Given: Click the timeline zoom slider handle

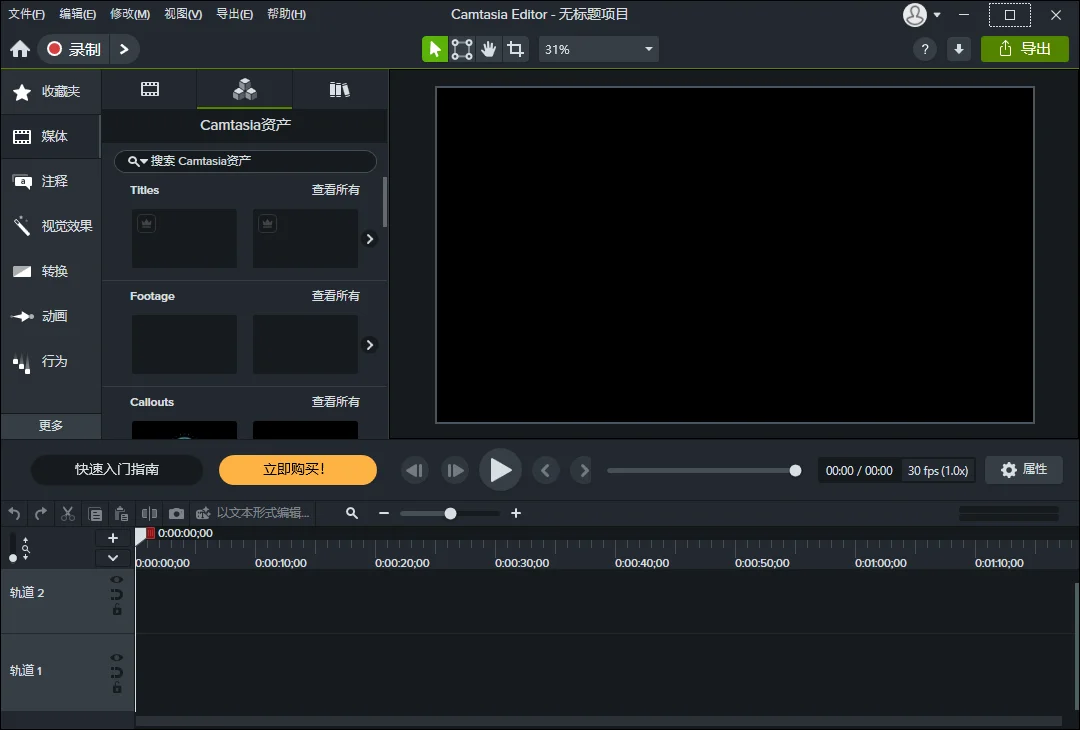Looking at the screenshot, I should pos(450,514).
